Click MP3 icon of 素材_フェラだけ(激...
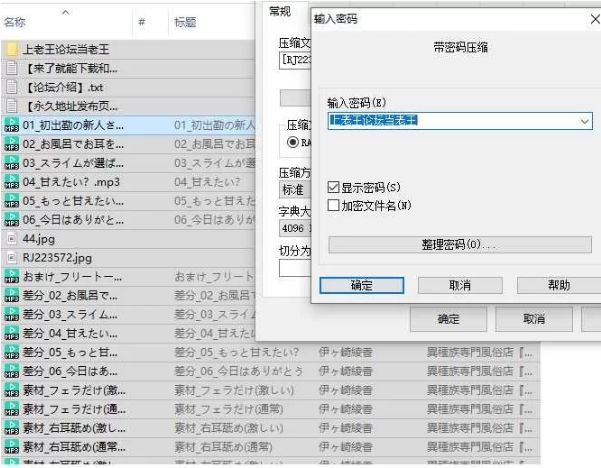This screenshot has width=601, height=468. [11, 390]
